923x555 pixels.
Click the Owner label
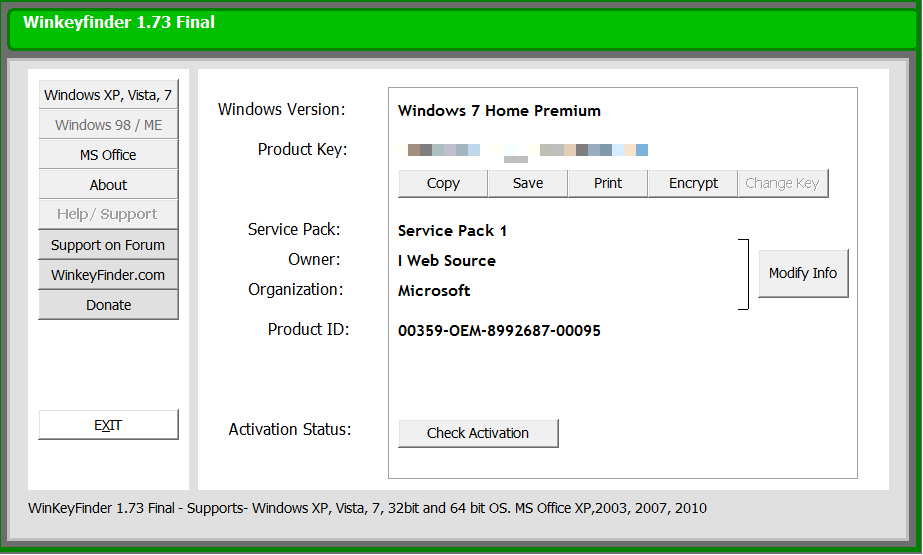314,260
